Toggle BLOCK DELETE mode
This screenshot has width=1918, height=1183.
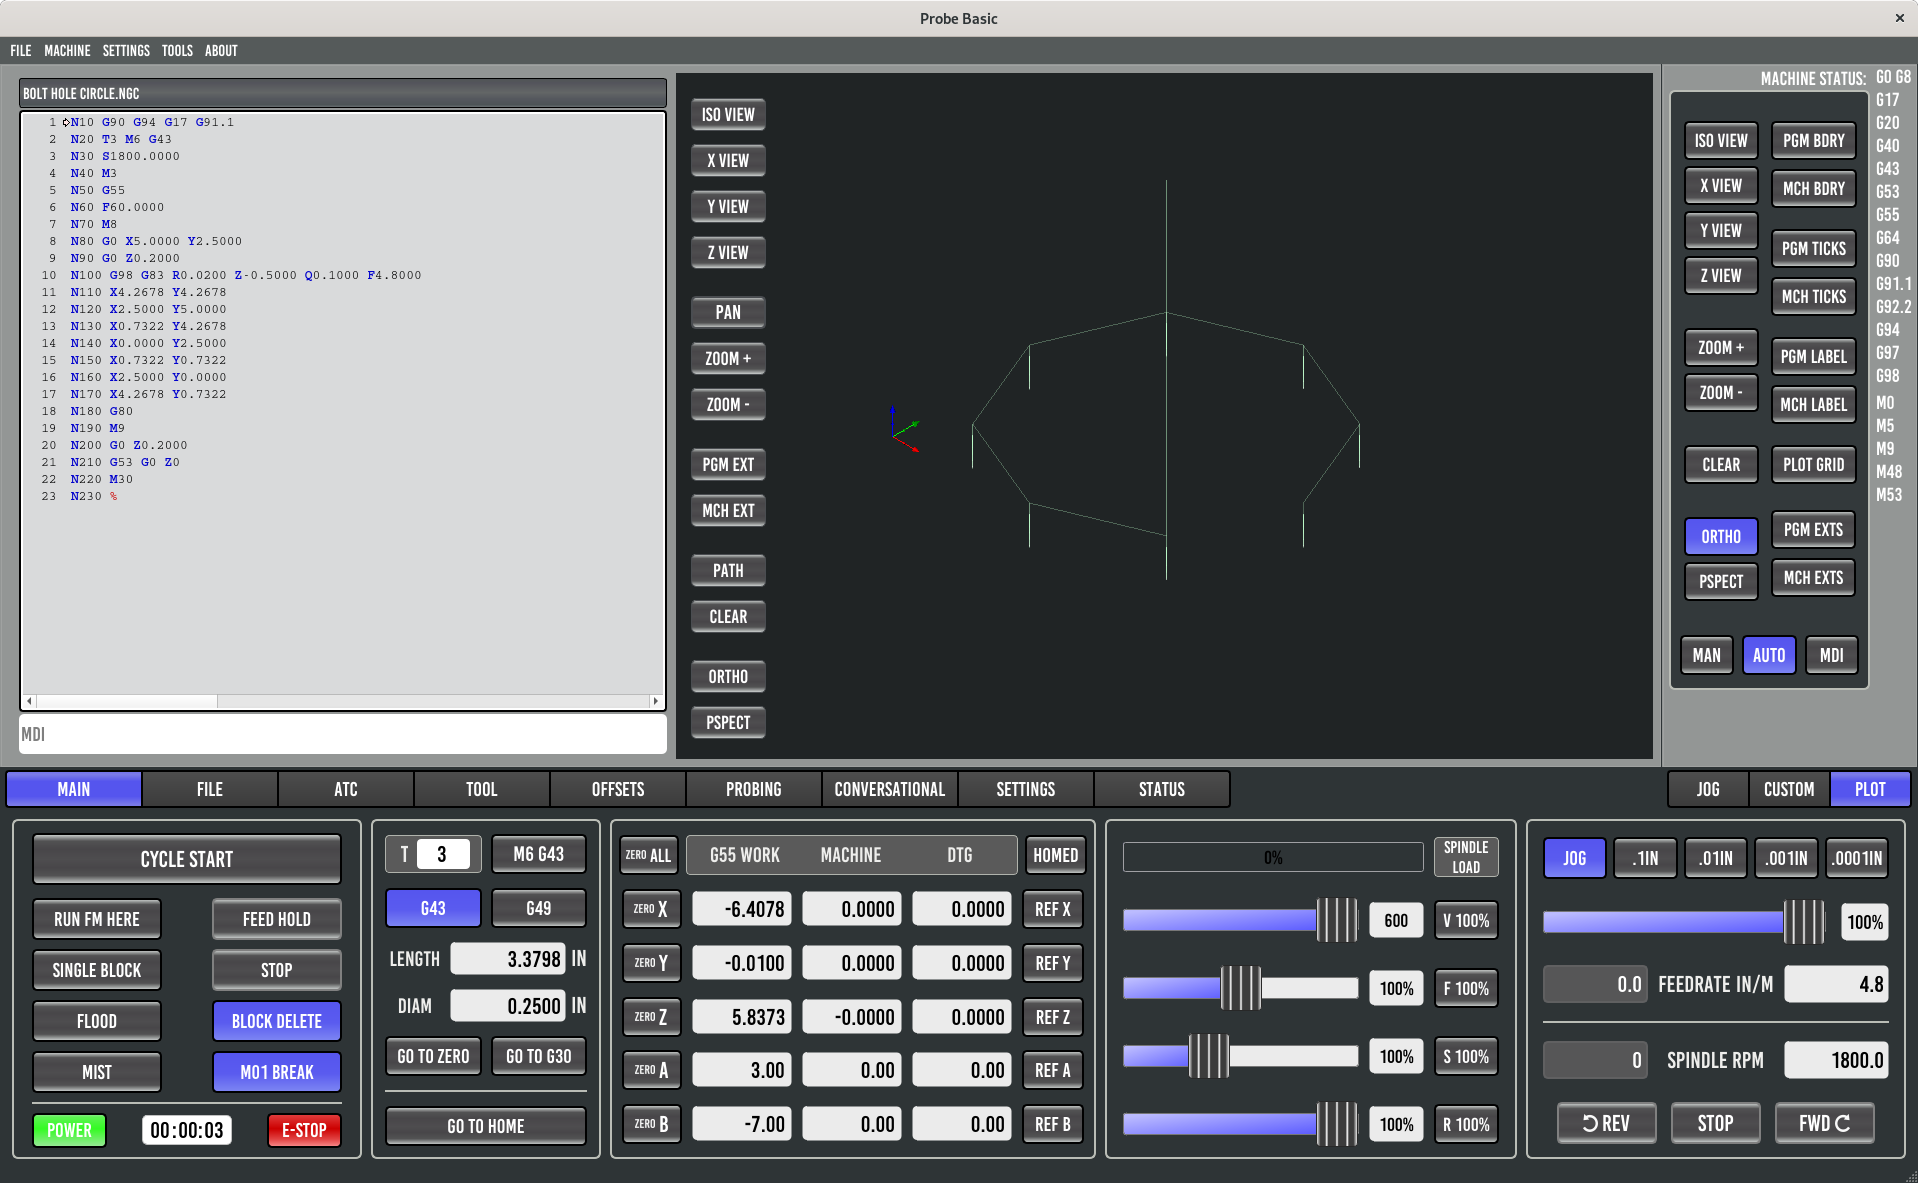pos(277,1021)
